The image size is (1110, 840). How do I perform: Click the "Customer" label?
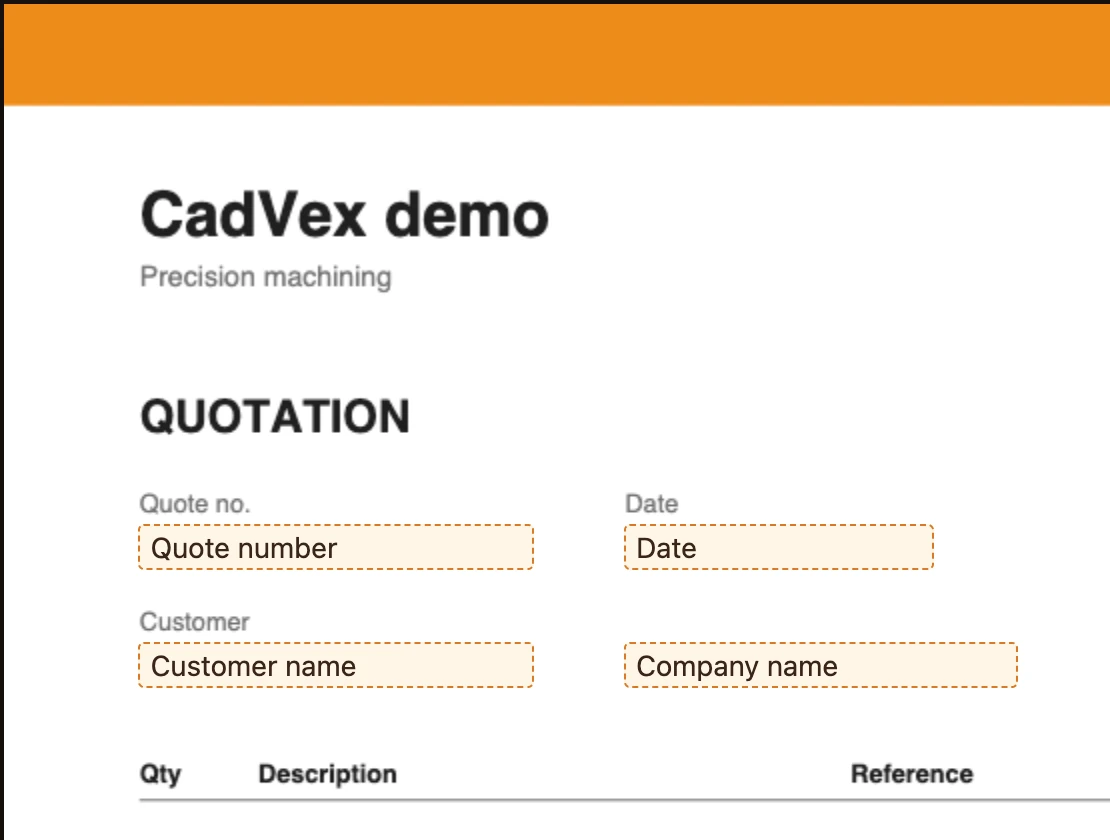tap(195, 622)
